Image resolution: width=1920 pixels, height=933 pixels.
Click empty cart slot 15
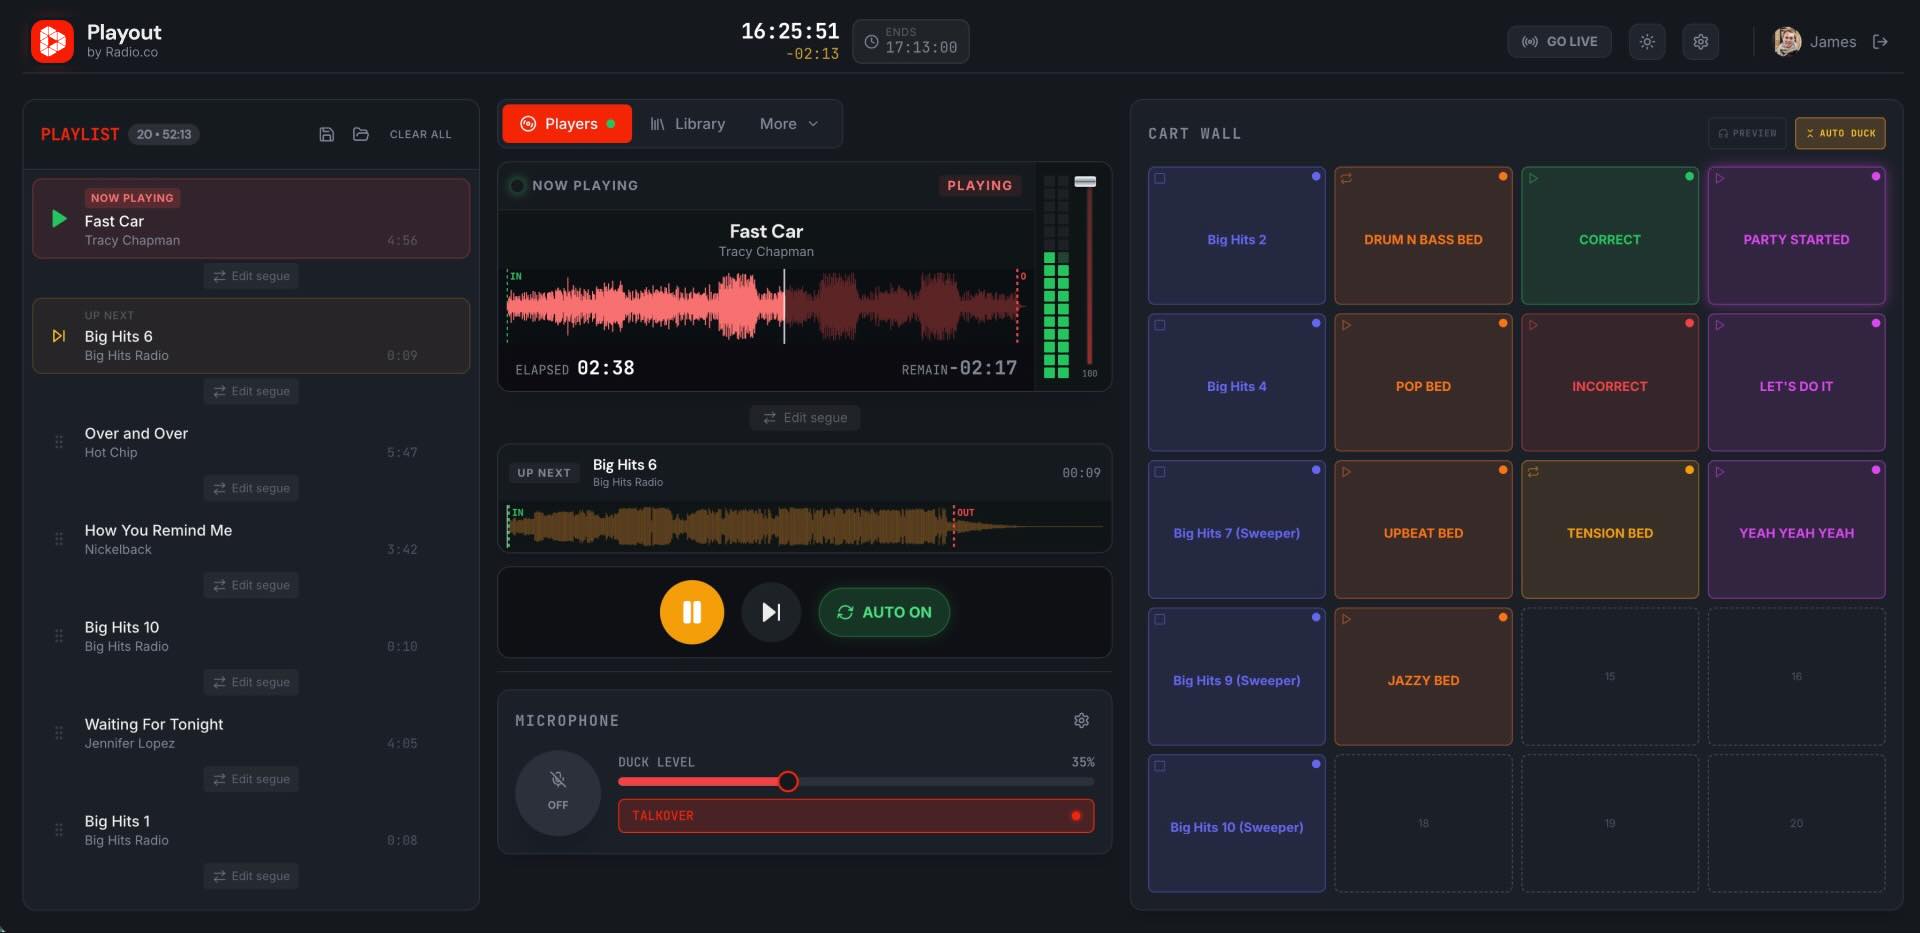coord(1610,677)
